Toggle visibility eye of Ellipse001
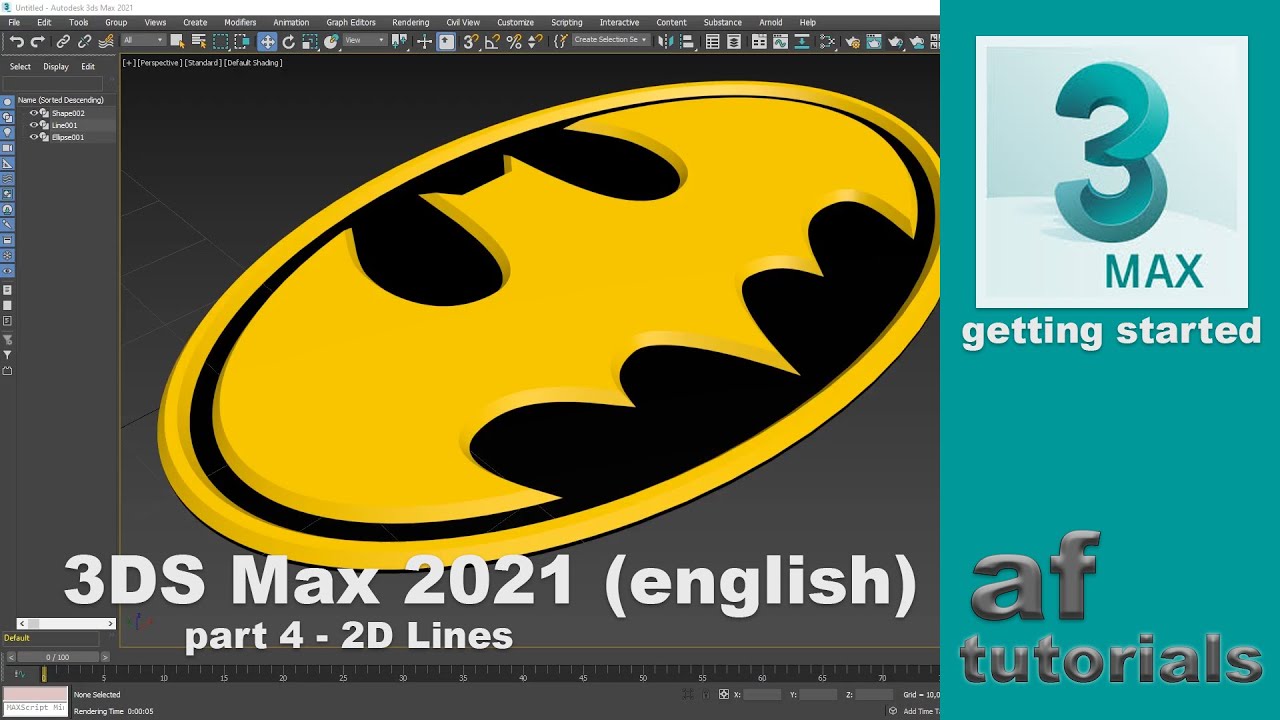 34,137
